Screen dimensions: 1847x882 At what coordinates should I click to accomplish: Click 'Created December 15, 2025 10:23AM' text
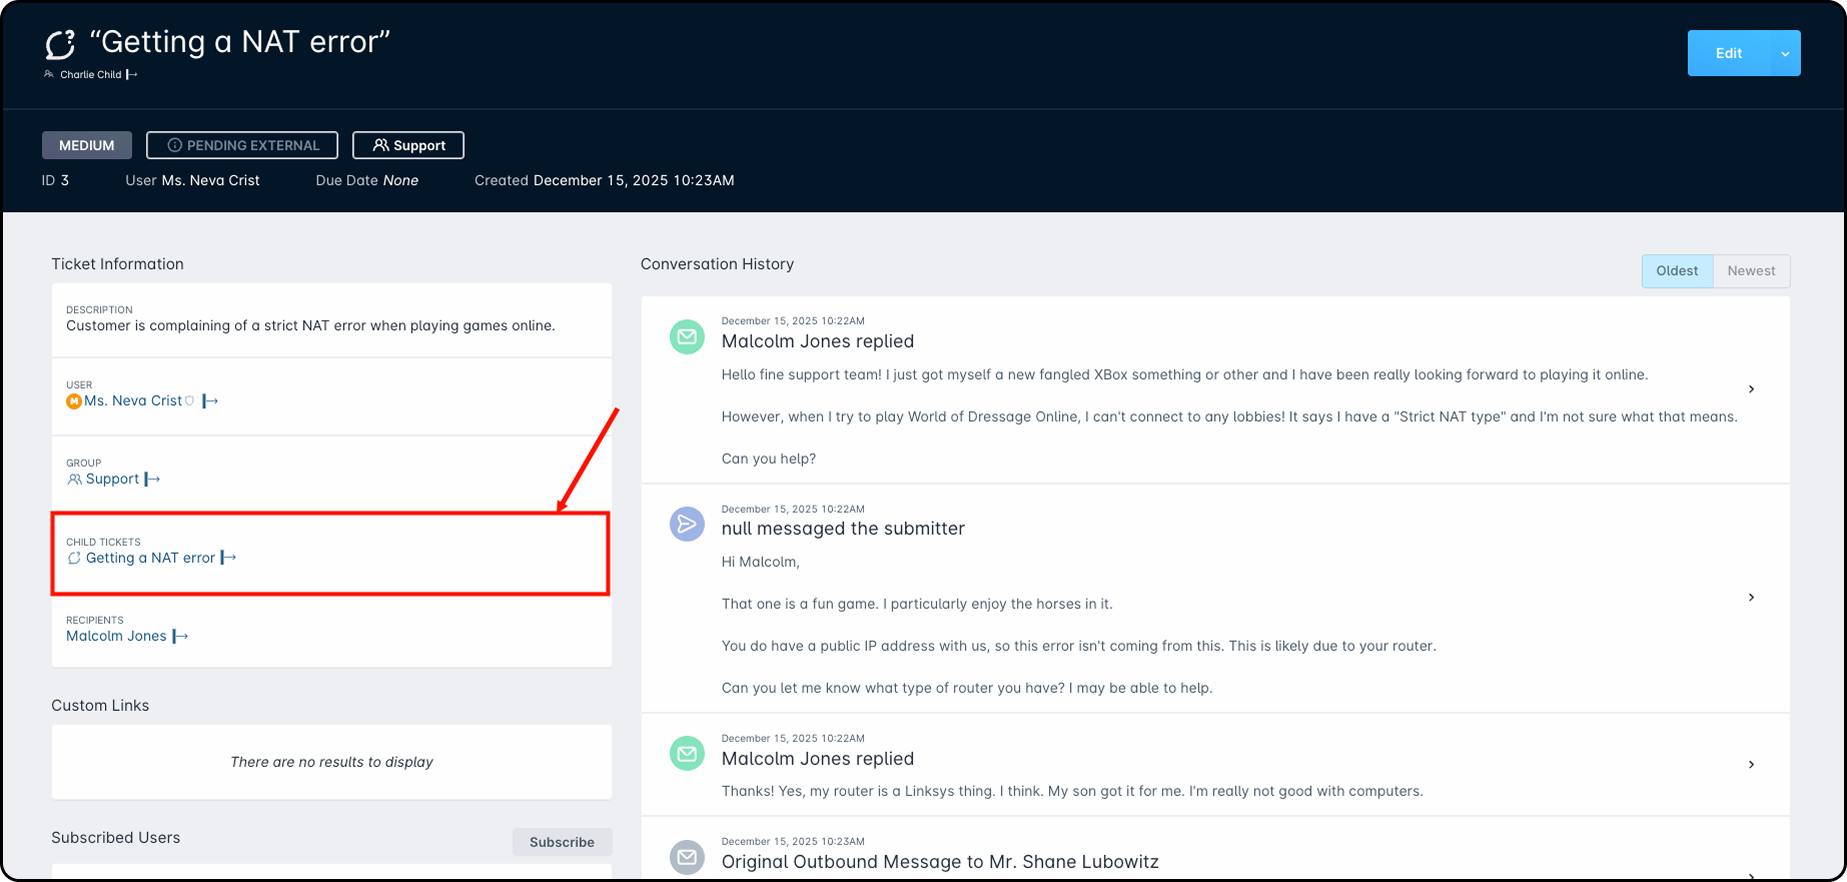604,180
